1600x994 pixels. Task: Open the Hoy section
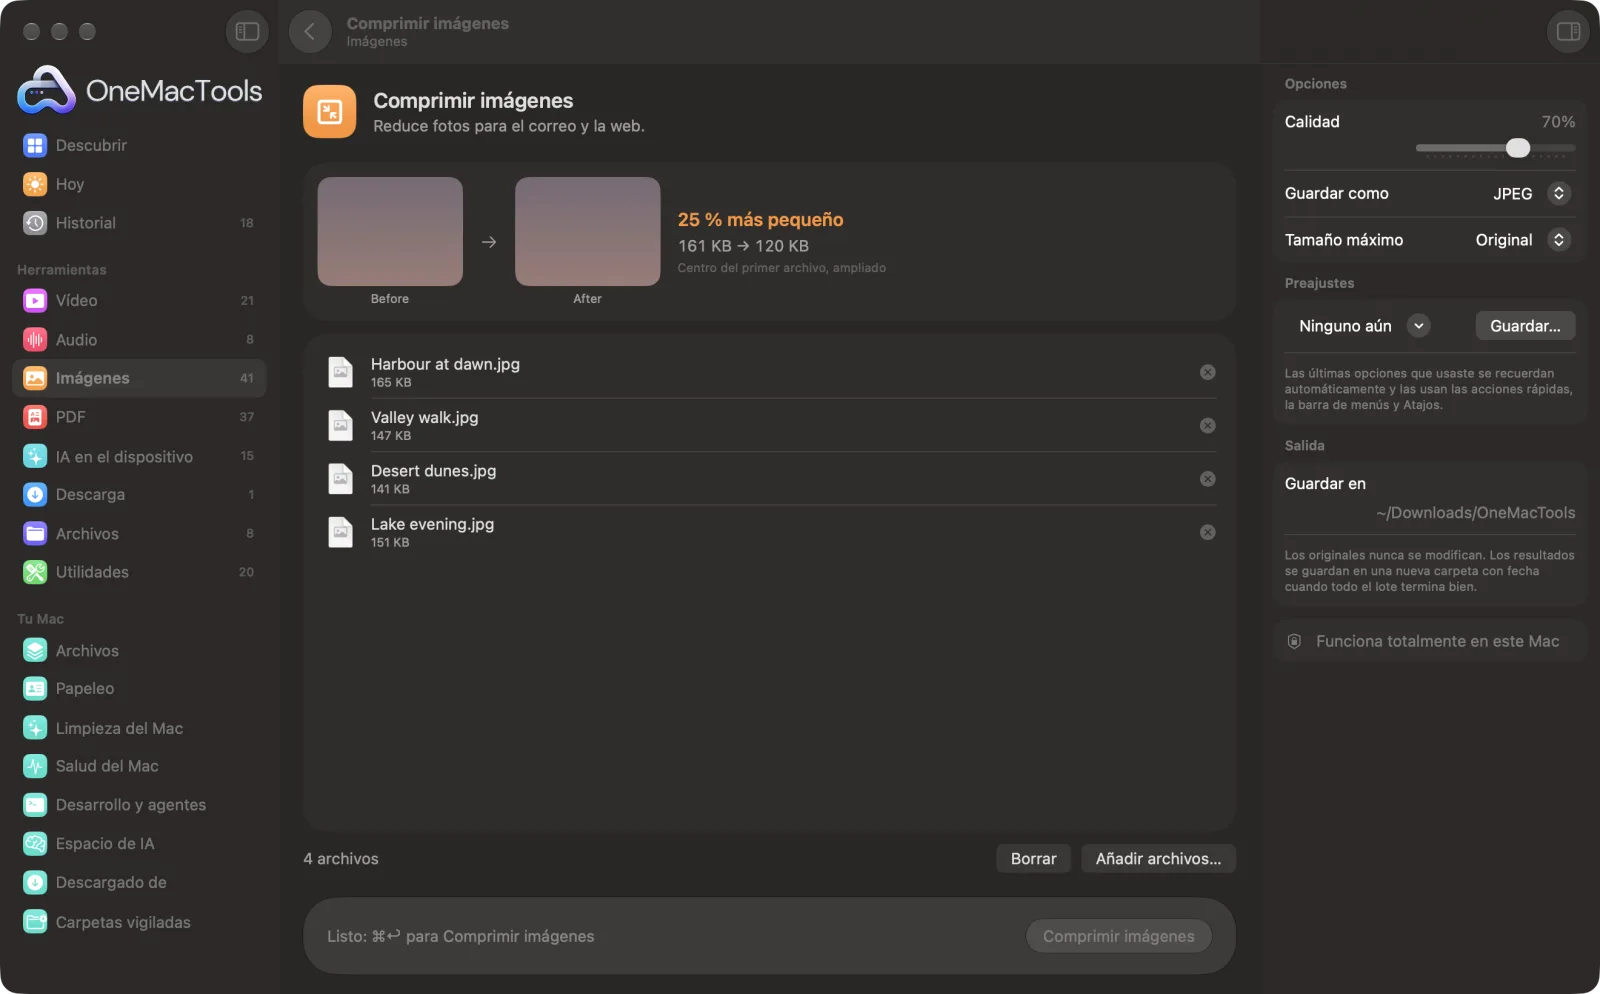tap(139, 184)
